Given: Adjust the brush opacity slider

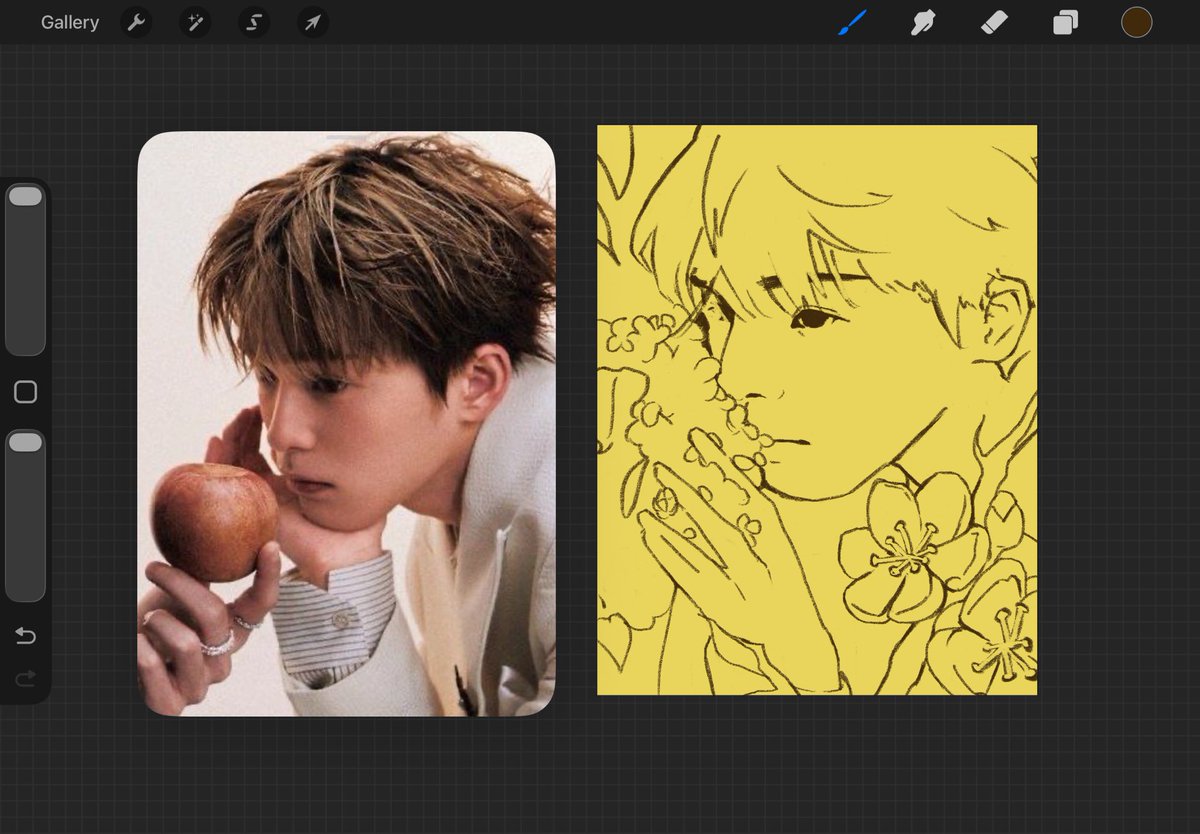Looking at the screenshot, I should coord(25,516).
